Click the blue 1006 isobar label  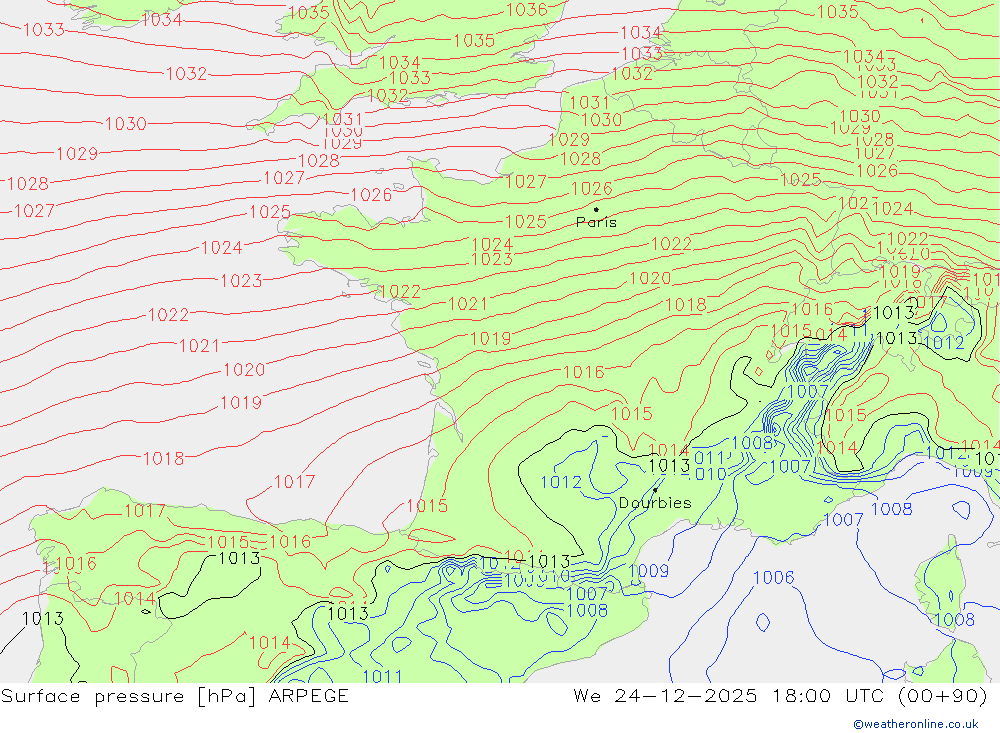774,578
